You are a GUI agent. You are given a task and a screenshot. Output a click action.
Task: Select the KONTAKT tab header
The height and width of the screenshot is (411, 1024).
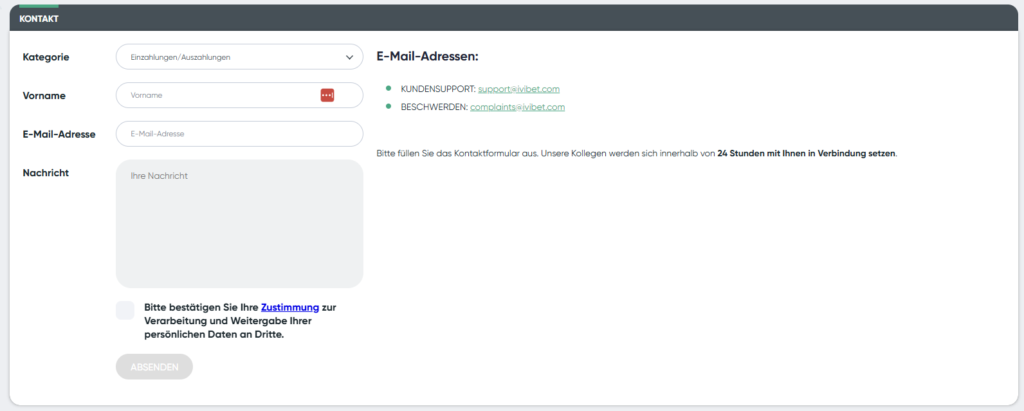click(x=39, y=19)
